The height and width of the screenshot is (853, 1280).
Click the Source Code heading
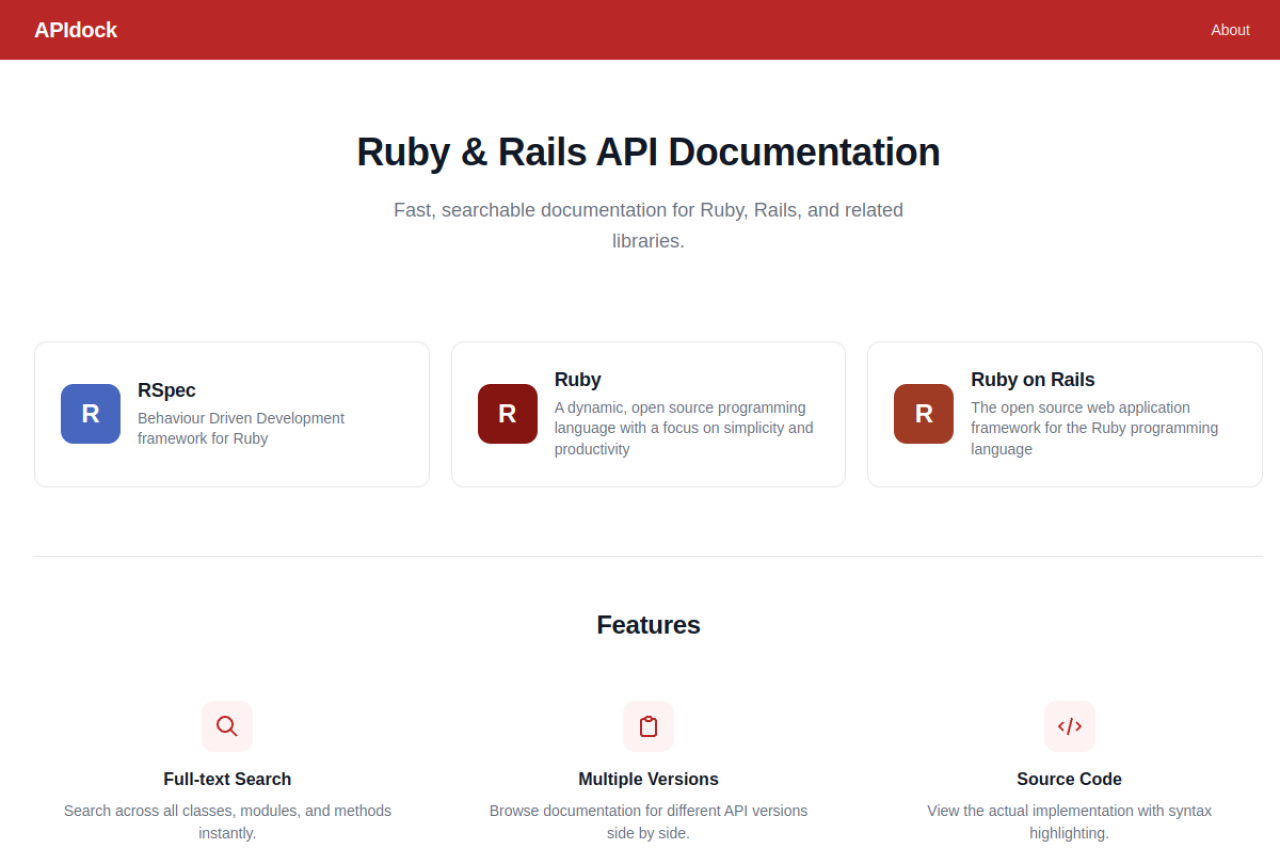click(1069, 779)
